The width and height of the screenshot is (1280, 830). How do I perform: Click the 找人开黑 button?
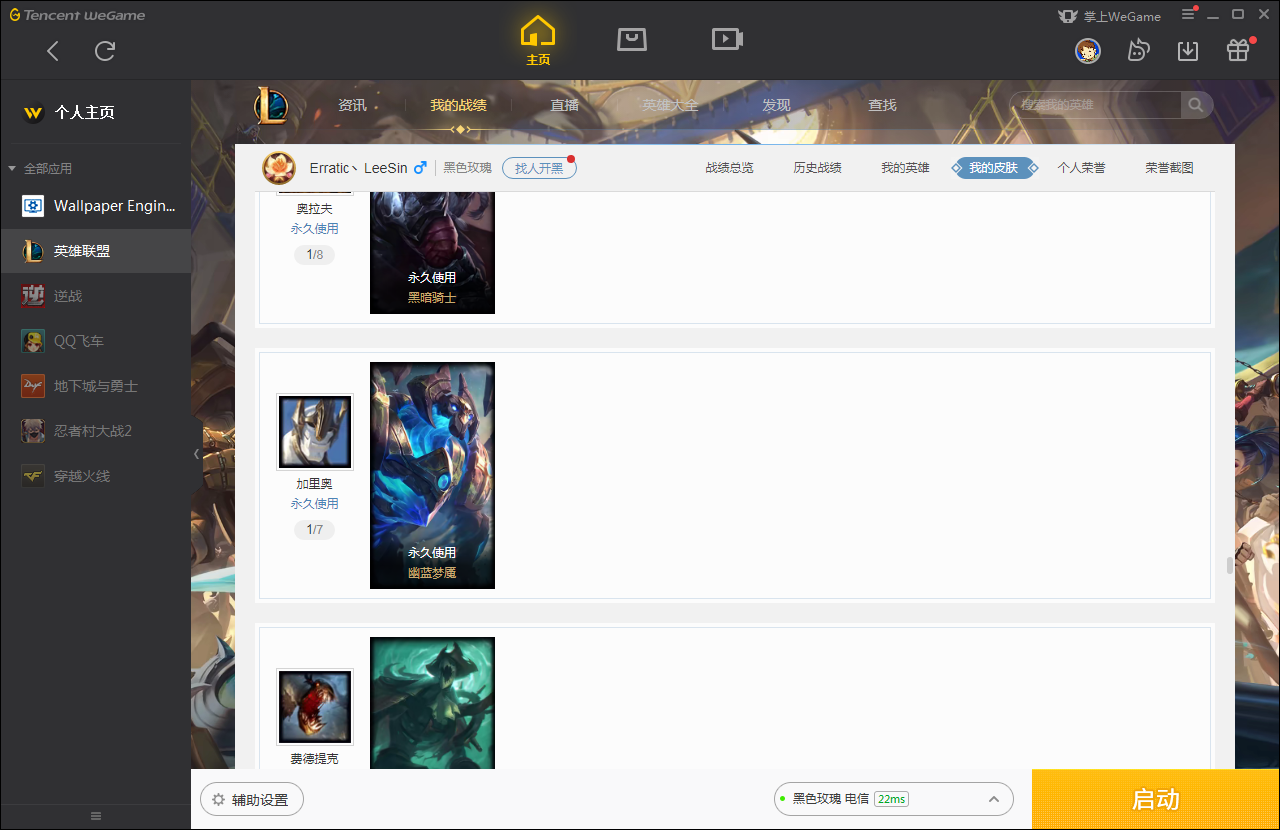(x=539, y=168)
